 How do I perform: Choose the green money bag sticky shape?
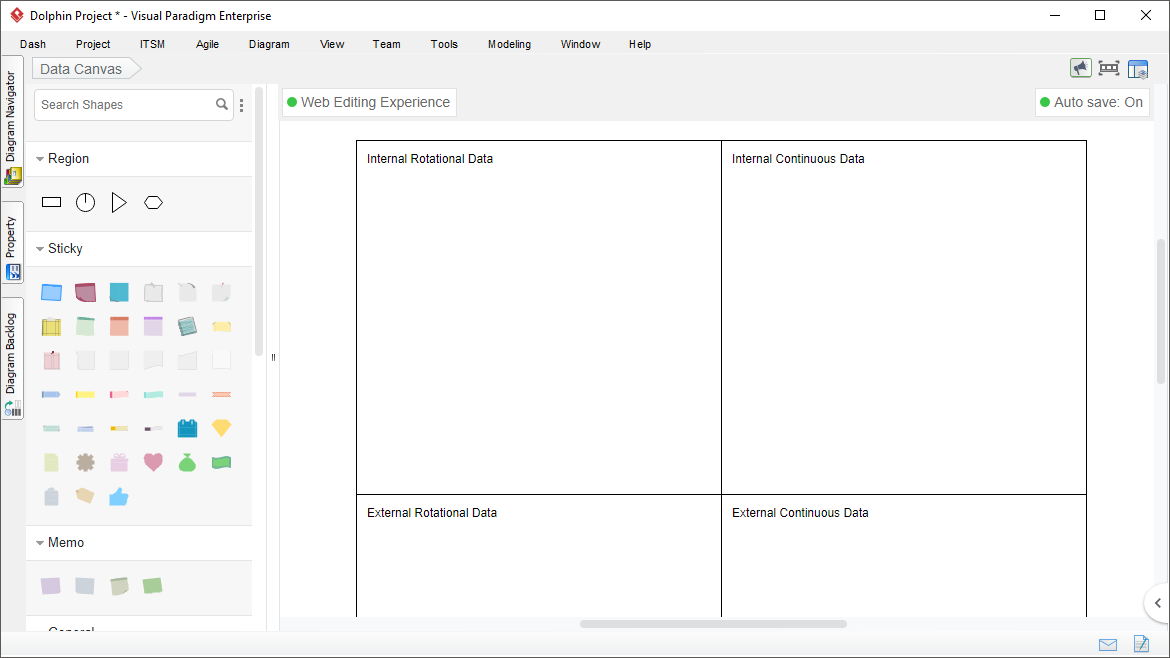coord(187,462)
